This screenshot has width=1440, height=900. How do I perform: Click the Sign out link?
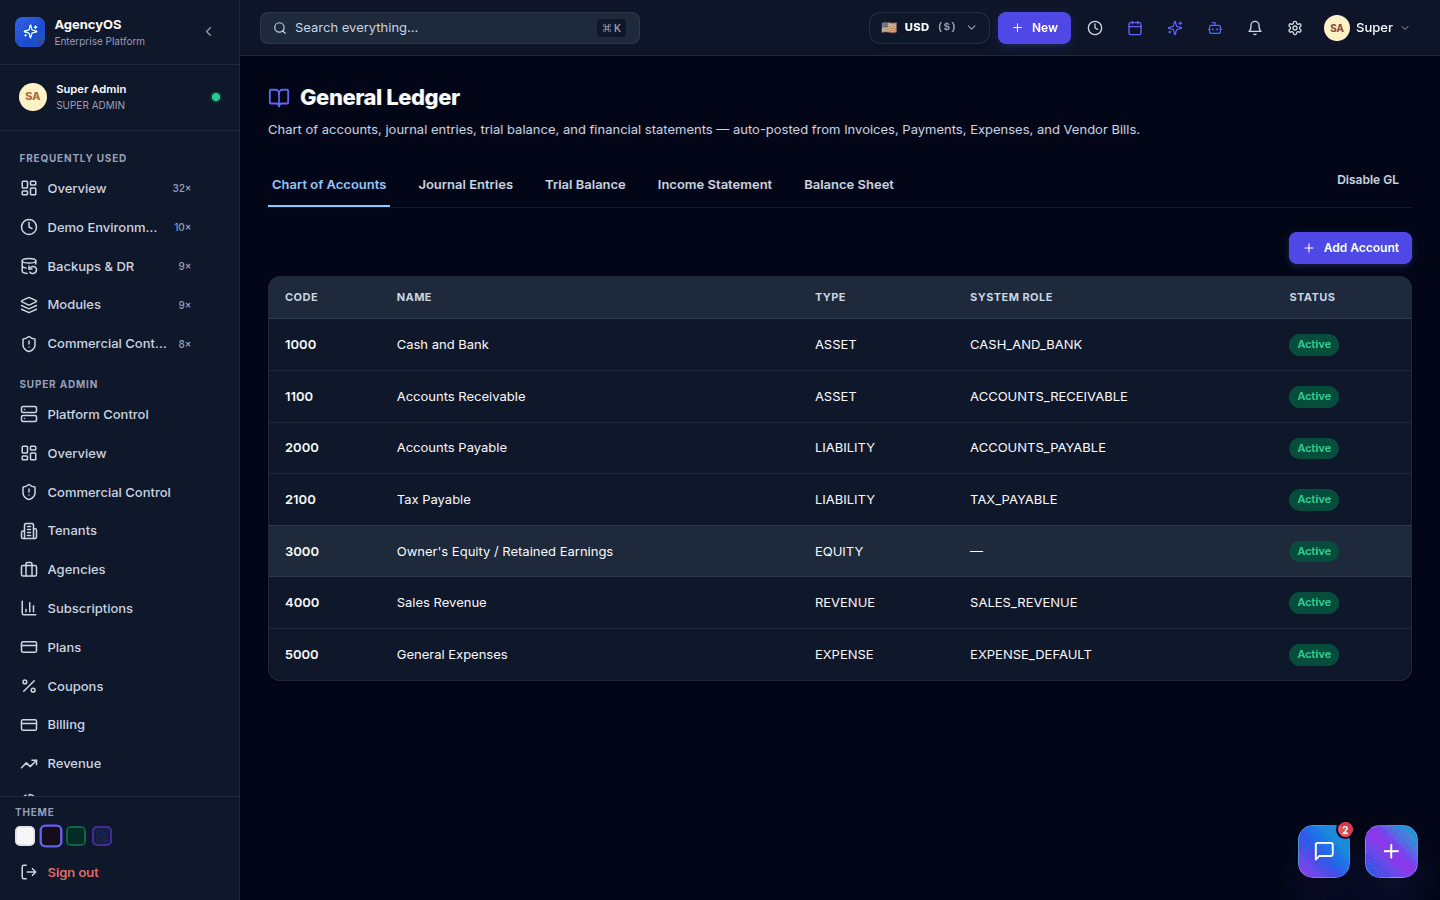tap(73, 872)
